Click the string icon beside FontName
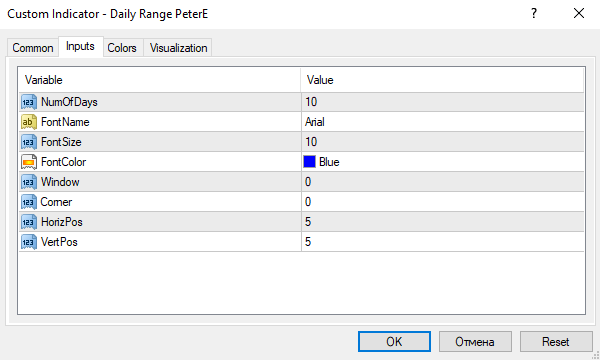The width and height of the screenshot is (600, 360). (x=29, y=122)
